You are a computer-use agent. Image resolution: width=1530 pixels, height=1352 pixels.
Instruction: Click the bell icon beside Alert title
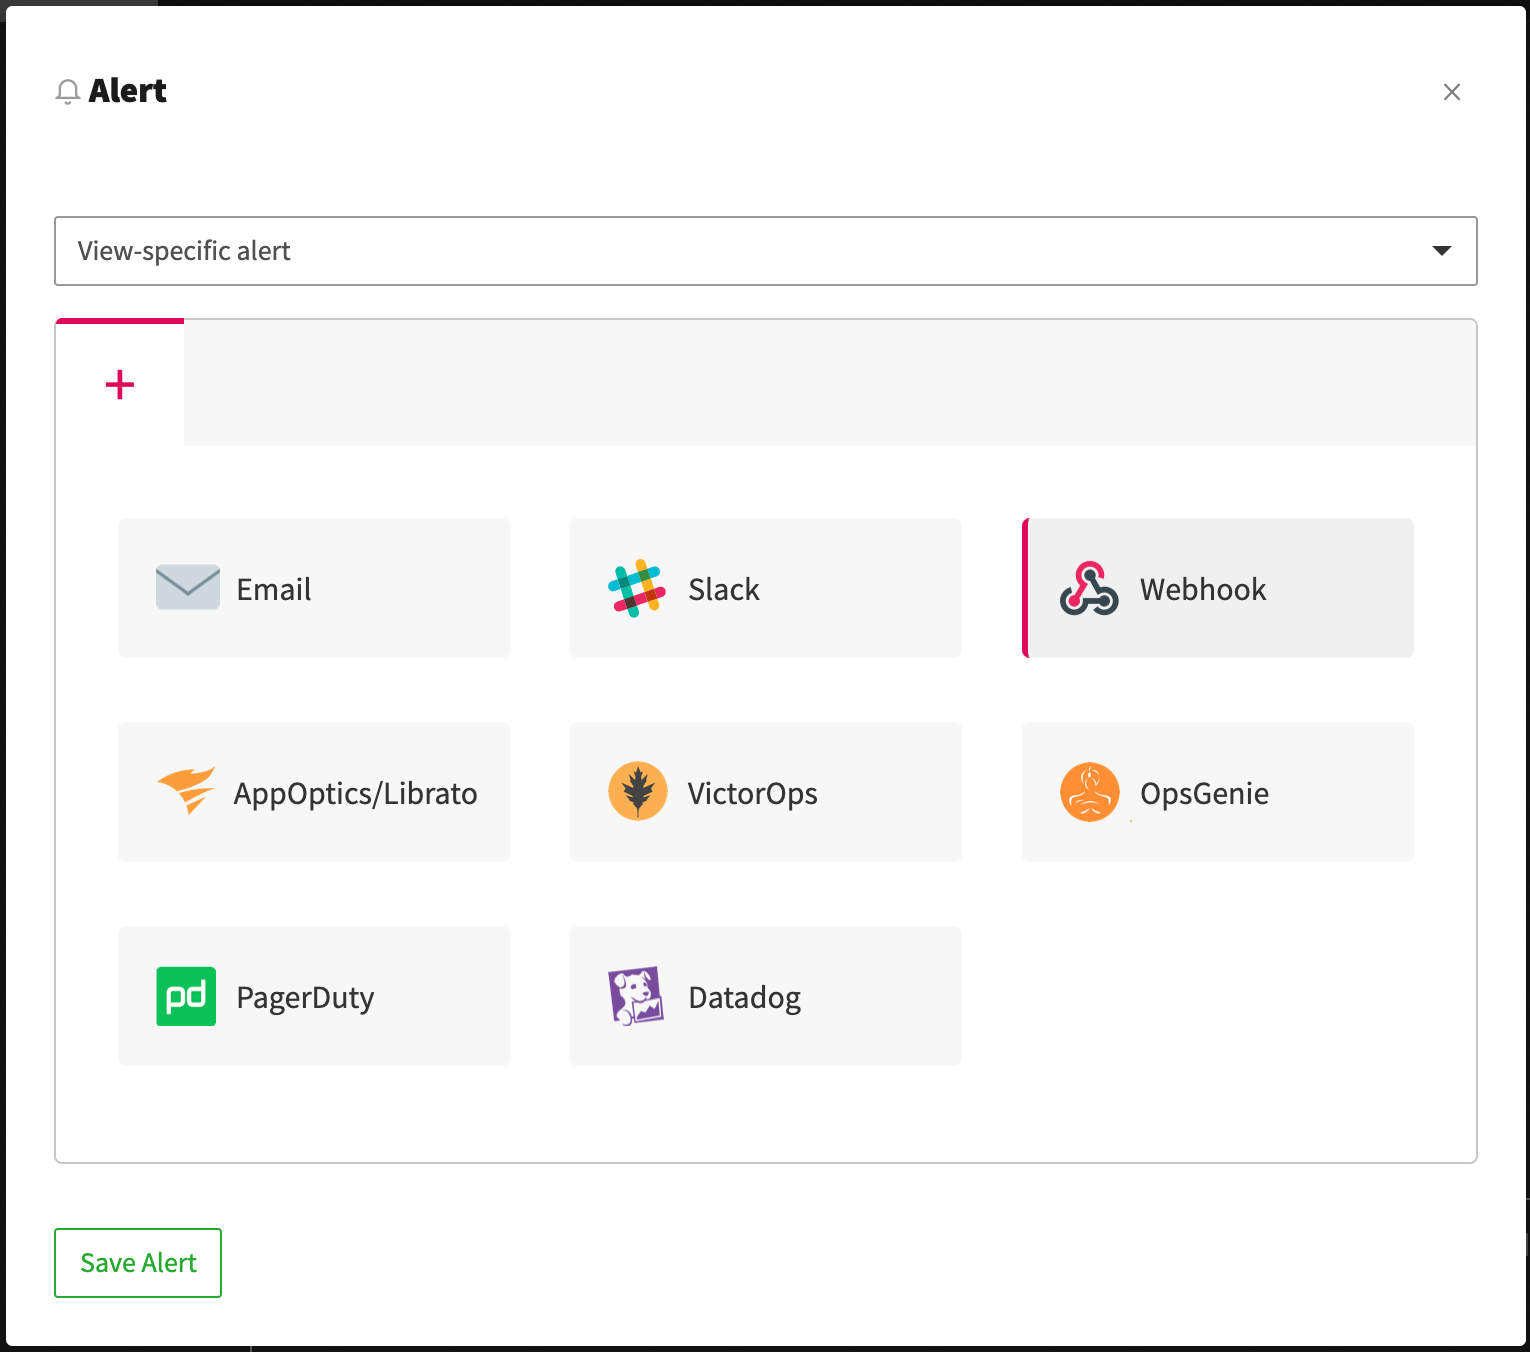(67, 92)
